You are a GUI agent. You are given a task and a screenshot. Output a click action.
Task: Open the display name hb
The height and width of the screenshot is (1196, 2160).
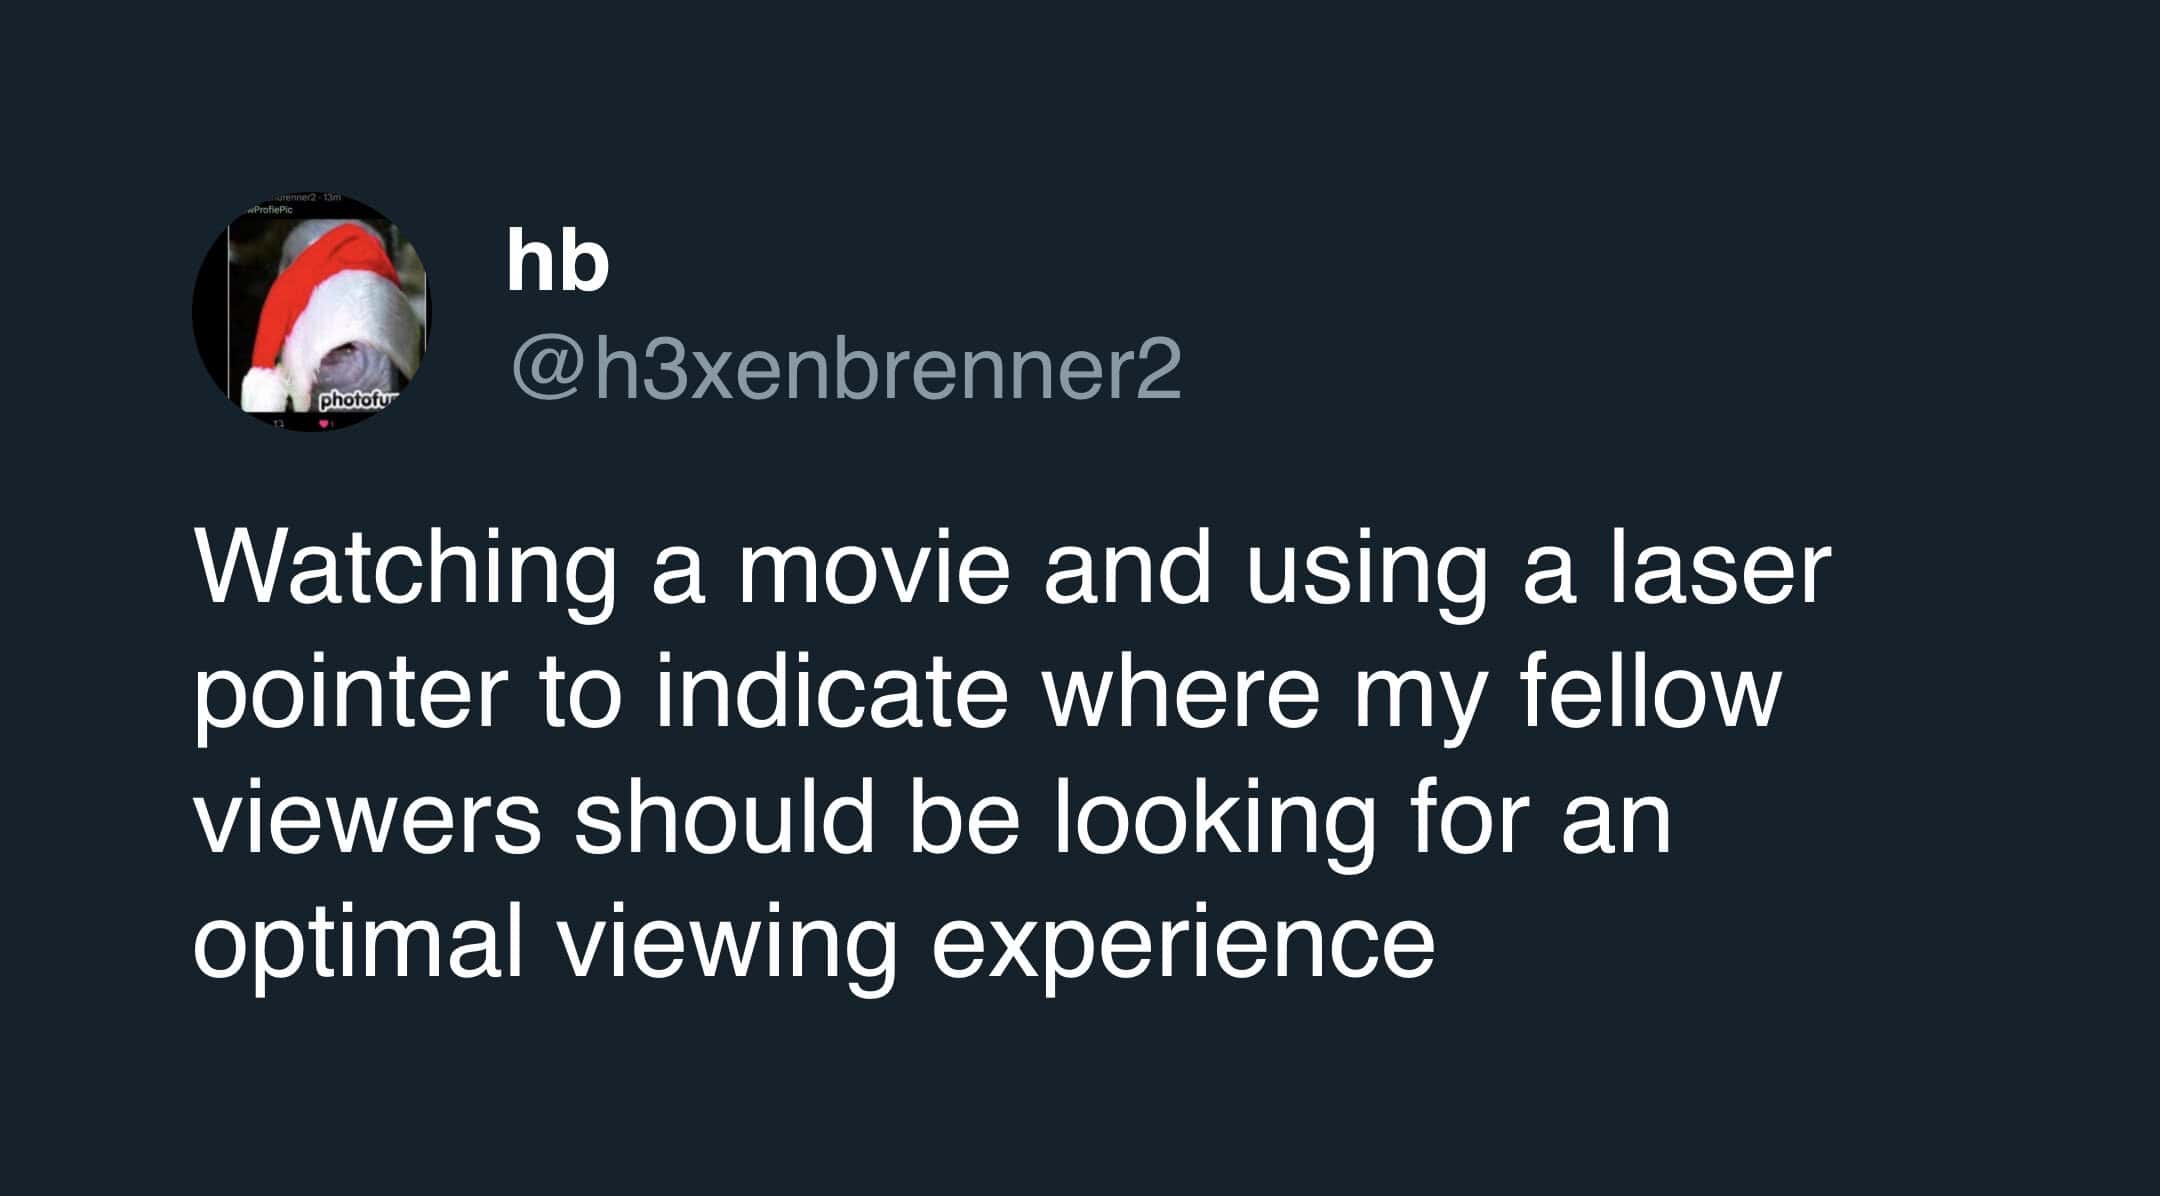click(557, 261)
